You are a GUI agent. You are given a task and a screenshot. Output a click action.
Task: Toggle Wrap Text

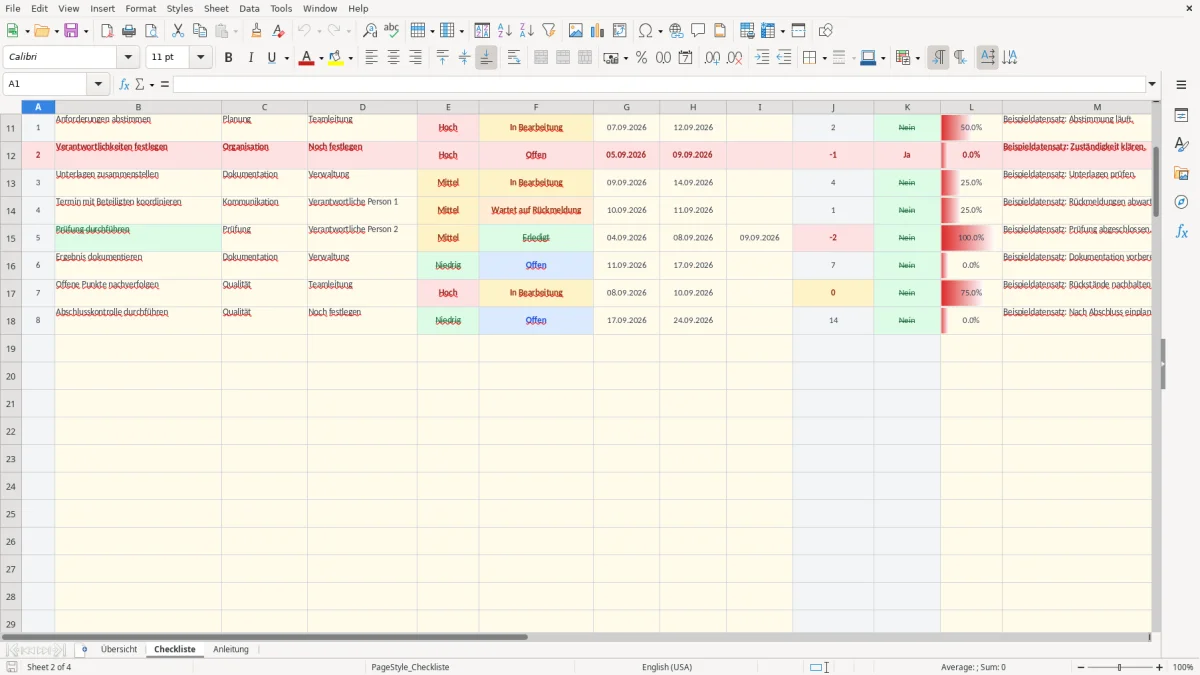point(514,58)
